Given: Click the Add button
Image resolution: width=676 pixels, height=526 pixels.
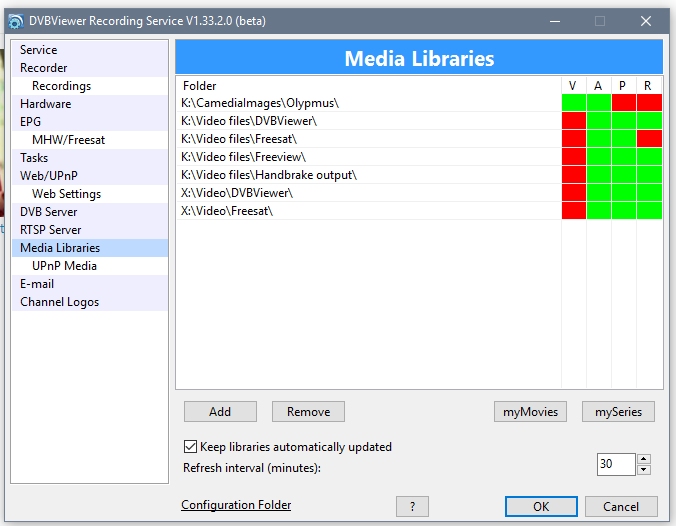Looking at the screenshot, I should coord(220,412).
